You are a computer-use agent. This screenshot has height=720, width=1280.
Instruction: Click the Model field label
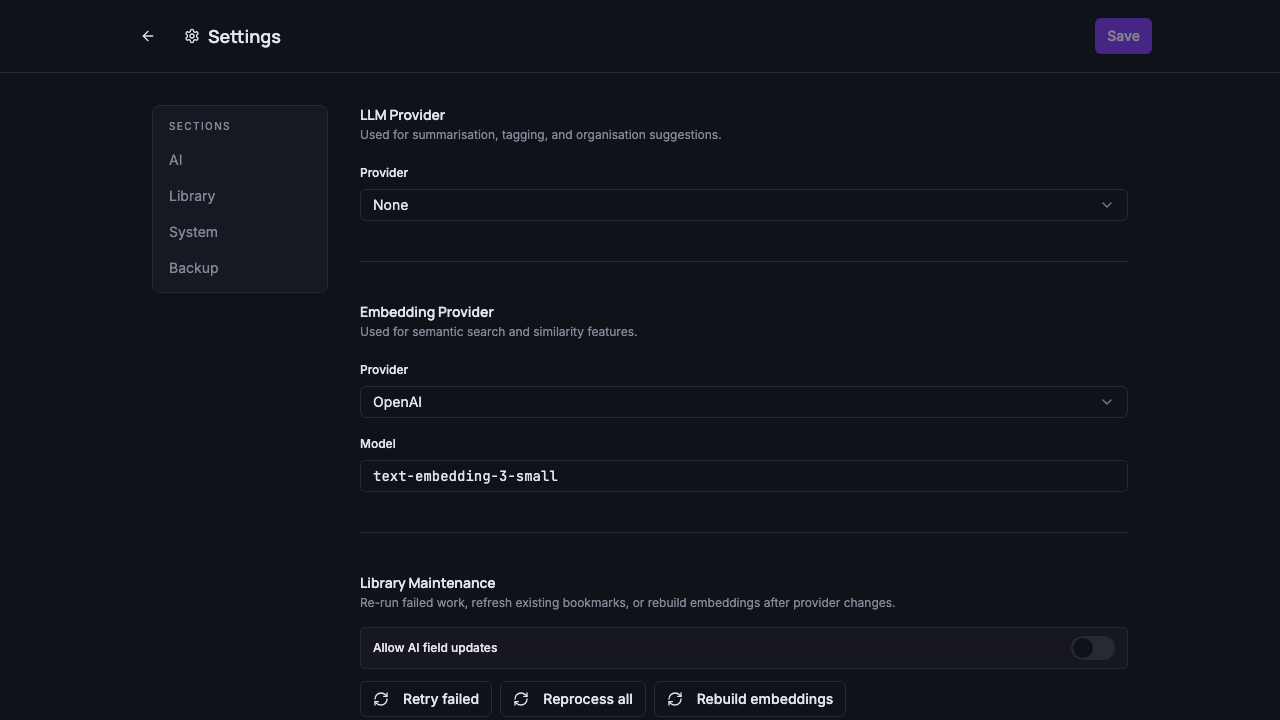378,444
